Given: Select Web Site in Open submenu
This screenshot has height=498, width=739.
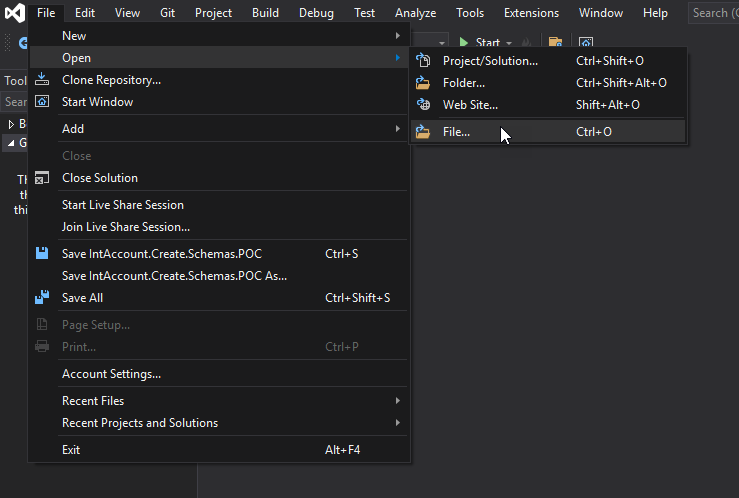Looking at the screenshot, I should (x=548, y=105).
